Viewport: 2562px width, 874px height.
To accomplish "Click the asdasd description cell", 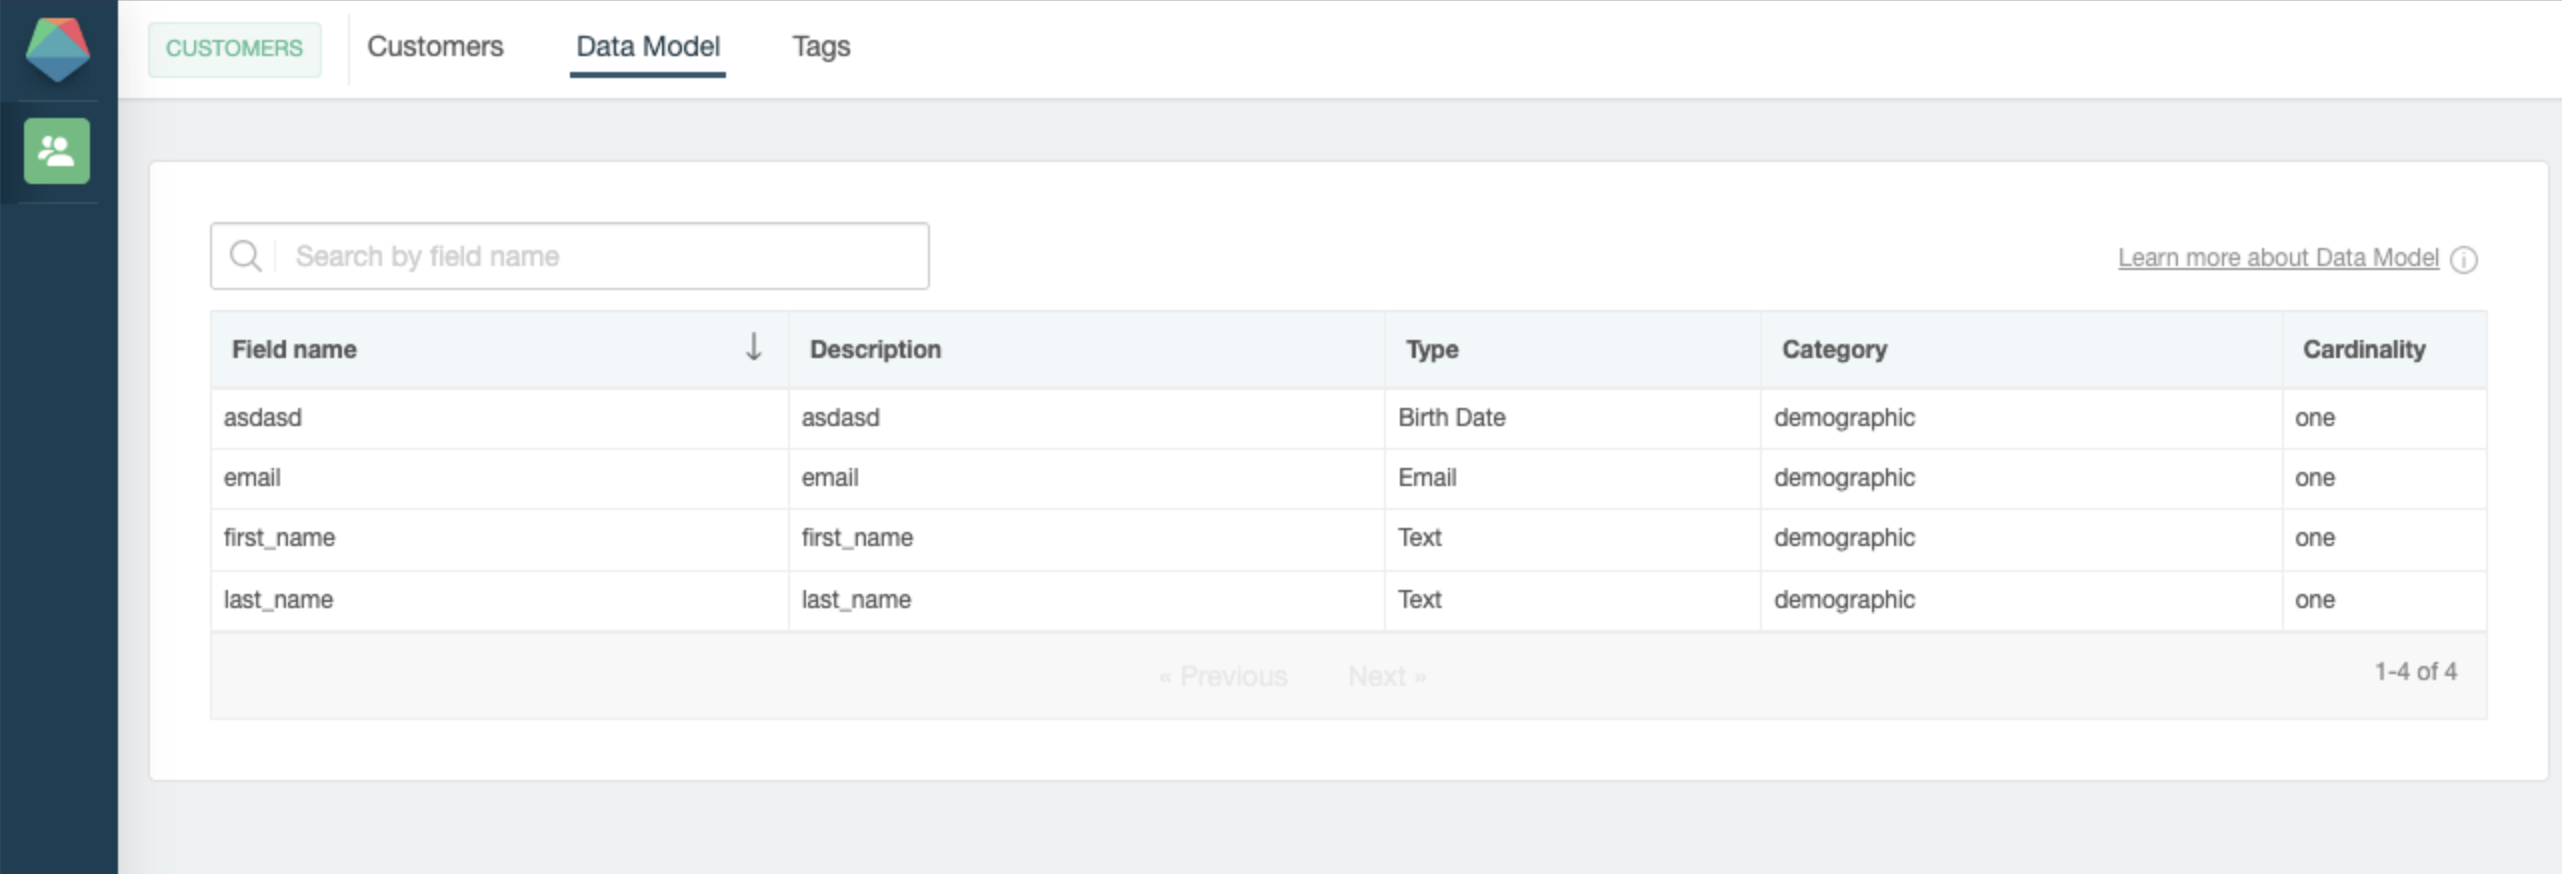I will tap(1087, 418).
